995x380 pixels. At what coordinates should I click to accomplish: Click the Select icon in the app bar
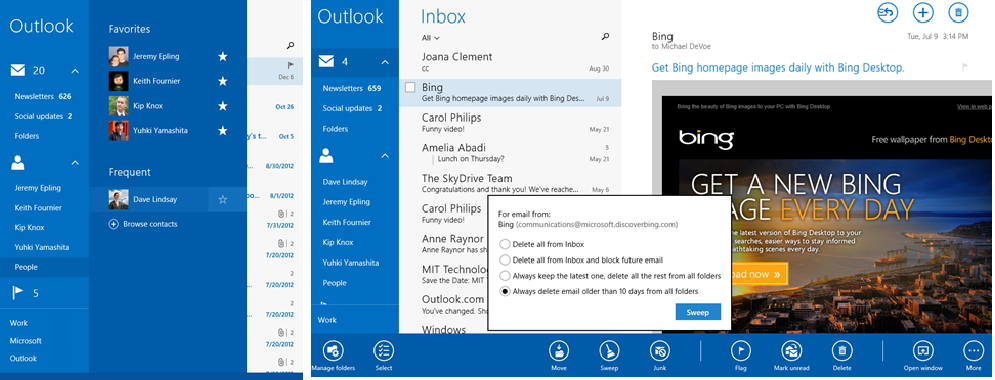(383, 351)
